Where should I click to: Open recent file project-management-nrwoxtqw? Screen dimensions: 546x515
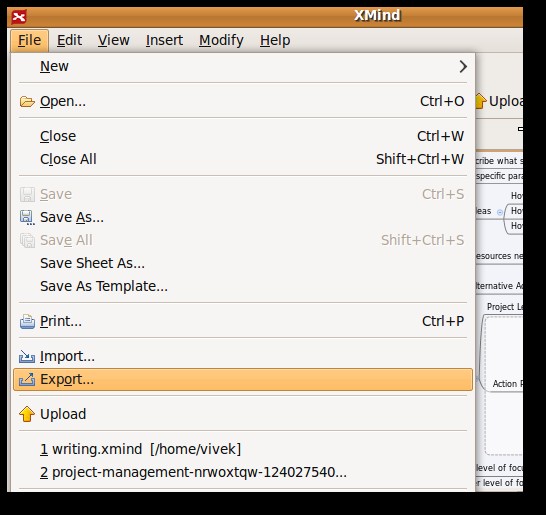(243, 473)
